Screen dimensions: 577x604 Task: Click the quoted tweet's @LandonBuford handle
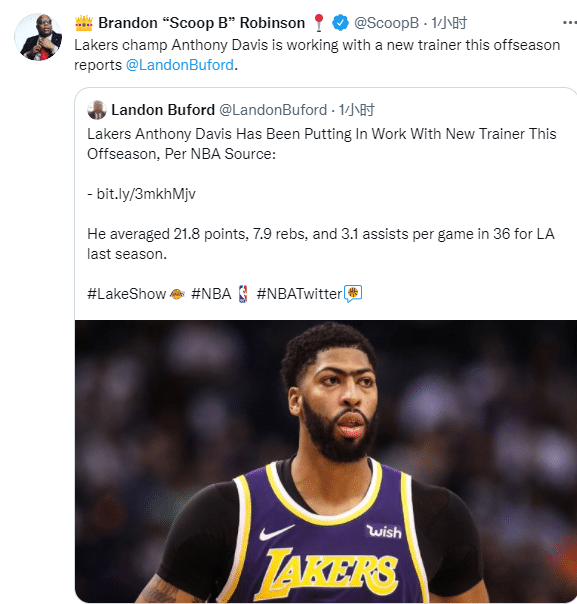[273, 110]
